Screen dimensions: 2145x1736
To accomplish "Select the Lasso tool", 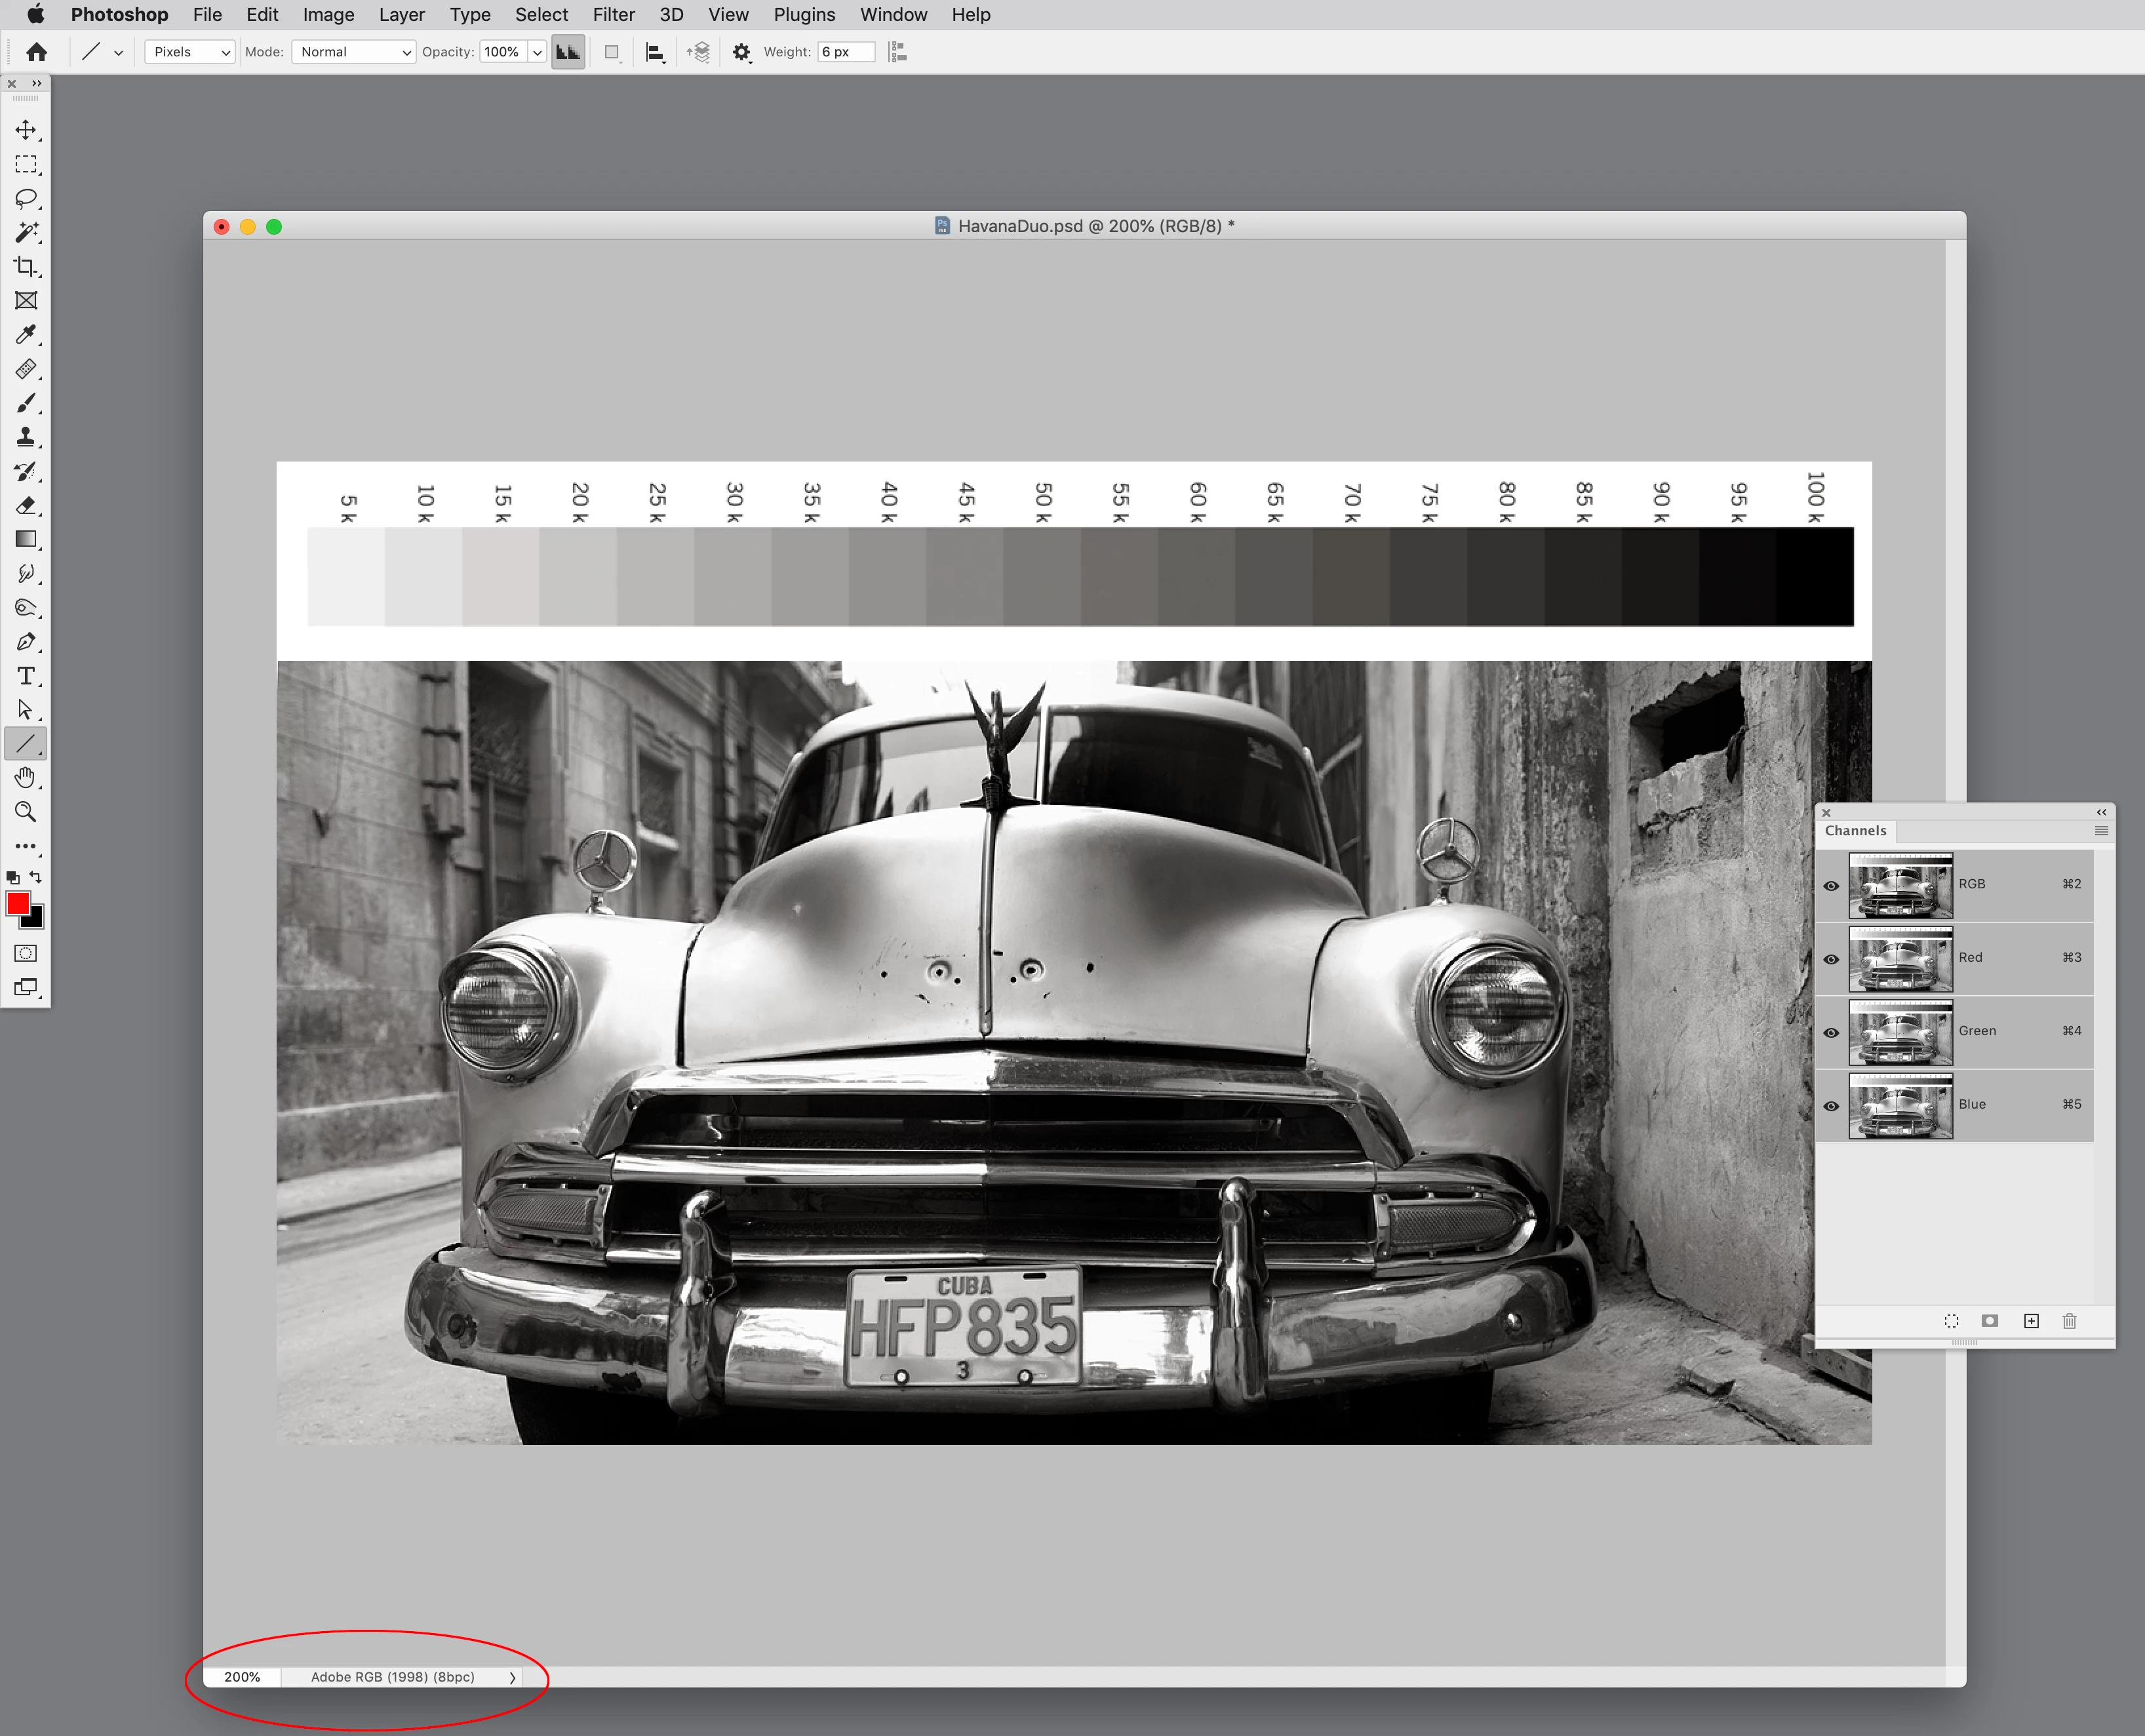I will 26,198.
